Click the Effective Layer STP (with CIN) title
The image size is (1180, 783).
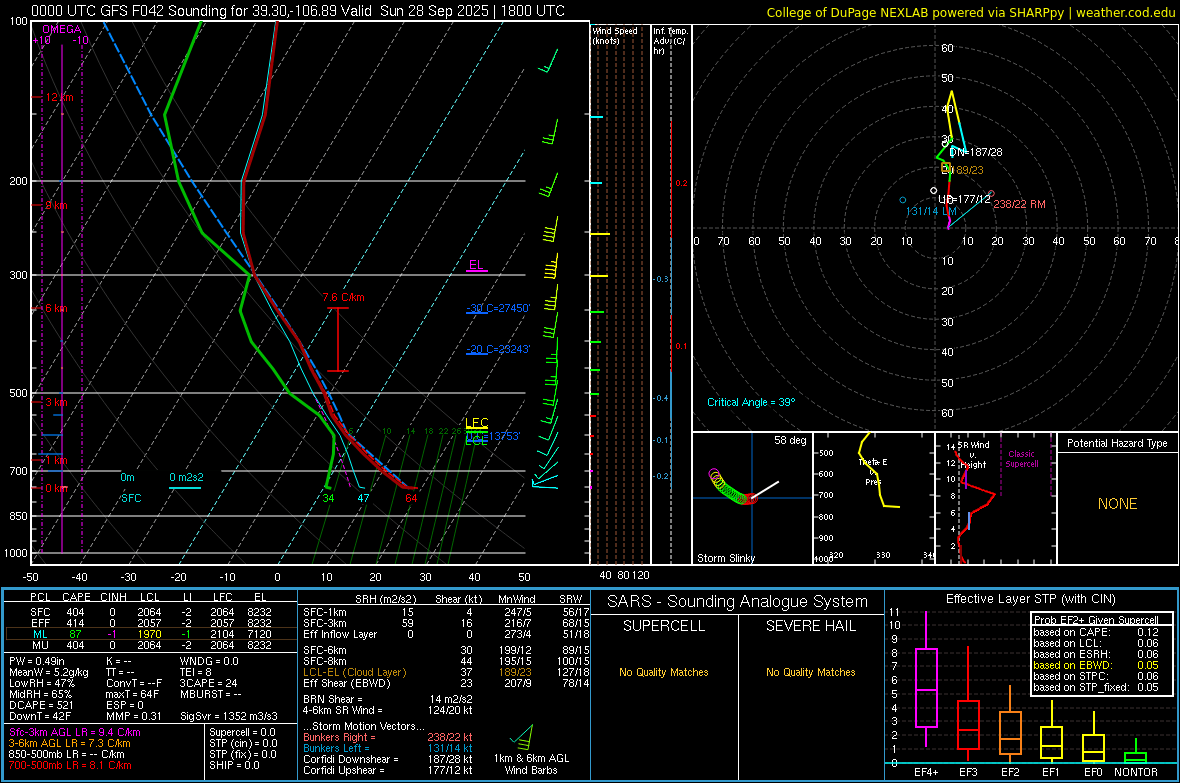[x=1030, y=599]
